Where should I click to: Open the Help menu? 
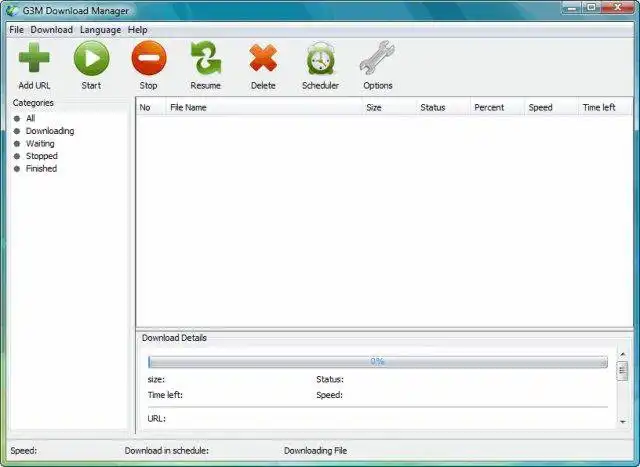(138, 30)
